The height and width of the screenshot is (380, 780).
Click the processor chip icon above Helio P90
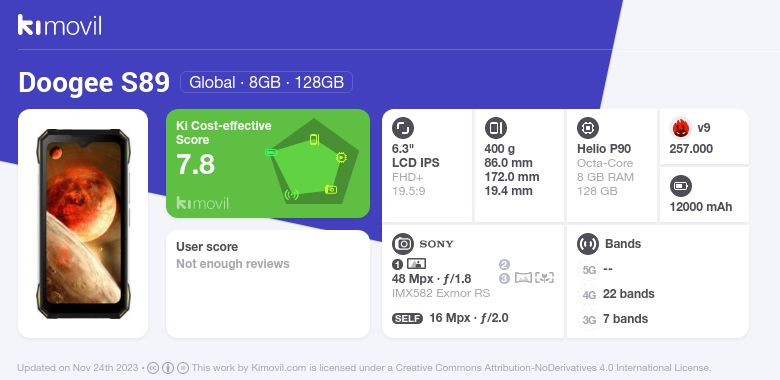point(588,128)
